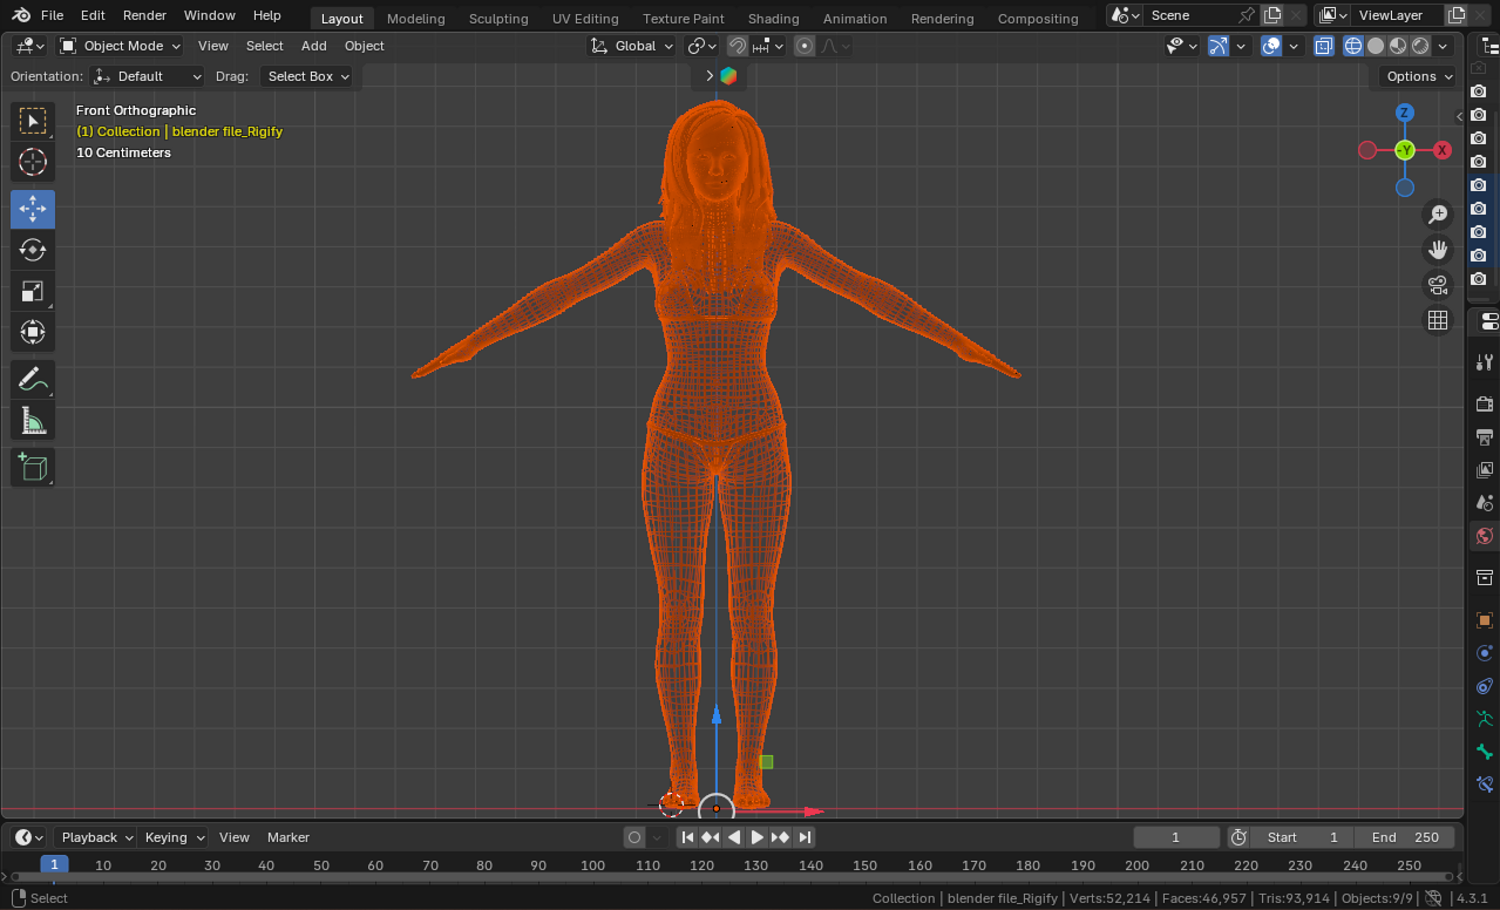
Task: Select the Move tool
Action: coord(33,209)
